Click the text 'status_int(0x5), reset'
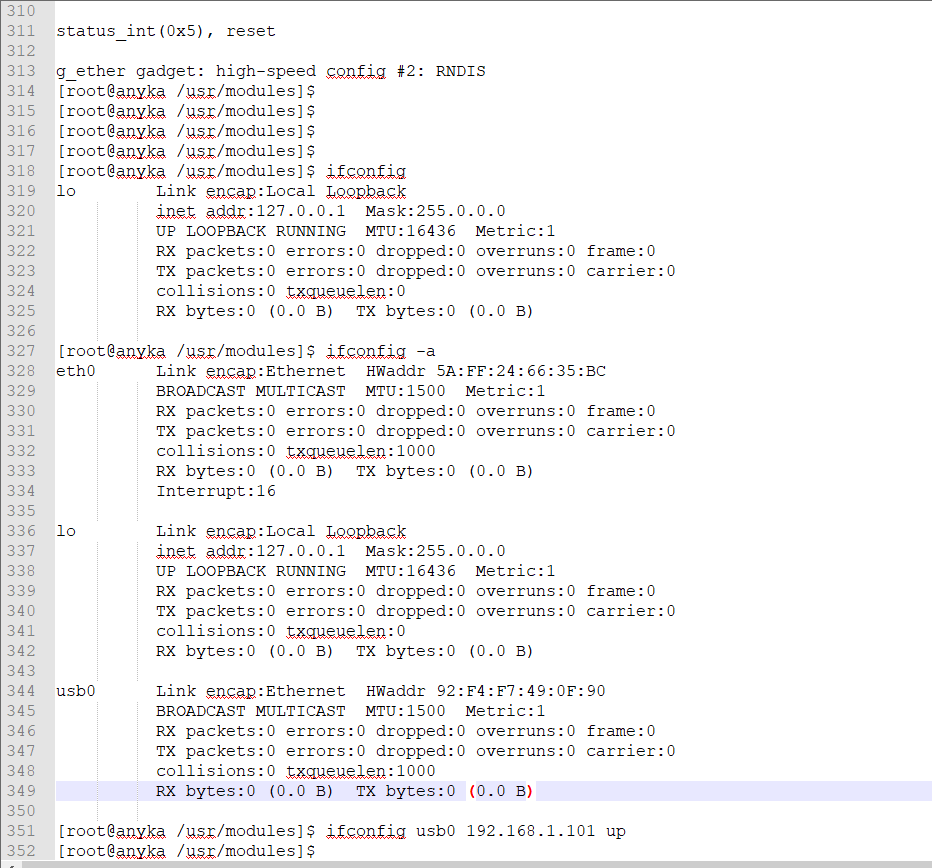 coord(166,31)
